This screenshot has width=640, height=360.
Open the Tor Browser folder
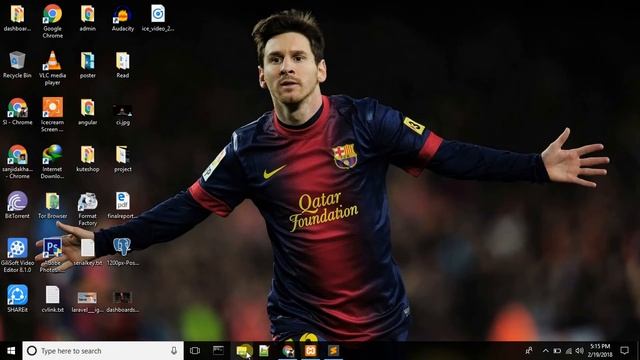coord(53,205)
